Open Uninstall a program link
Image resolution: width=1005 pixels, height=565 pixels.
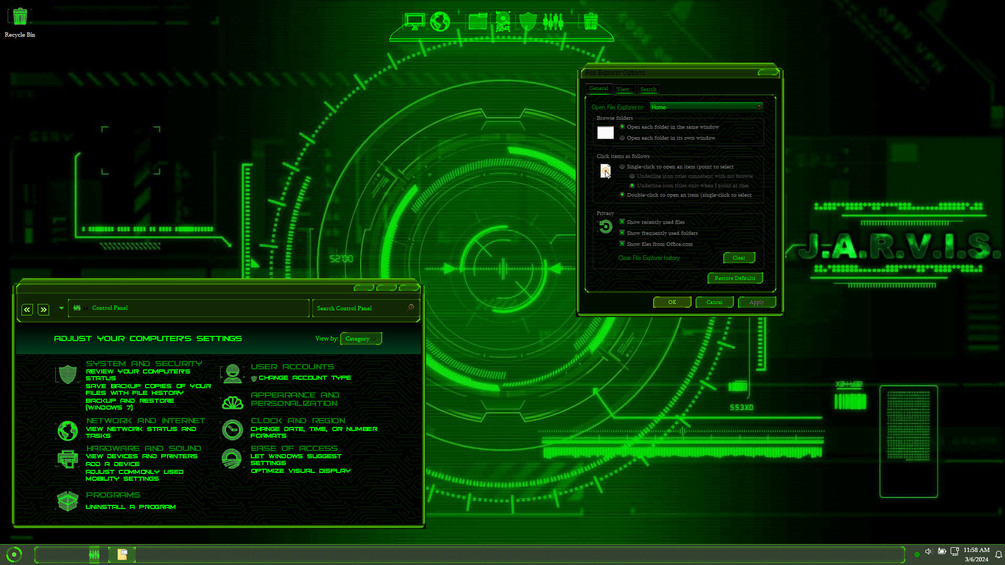pyautogui.click(x=131, y=507)
